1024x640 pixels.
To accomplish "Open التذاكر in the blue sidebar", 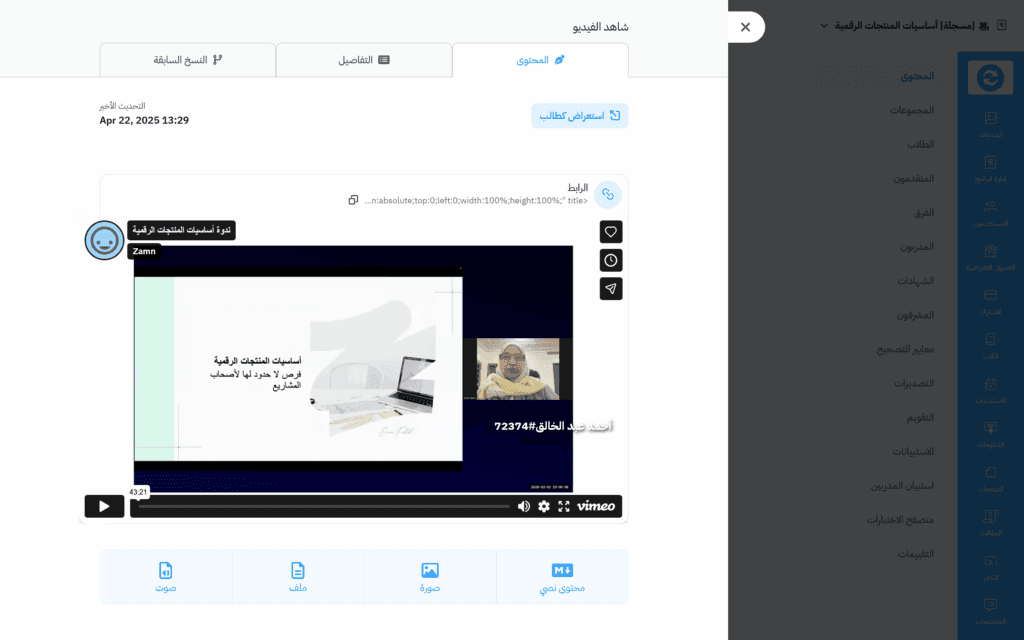I will click(991, 567).
